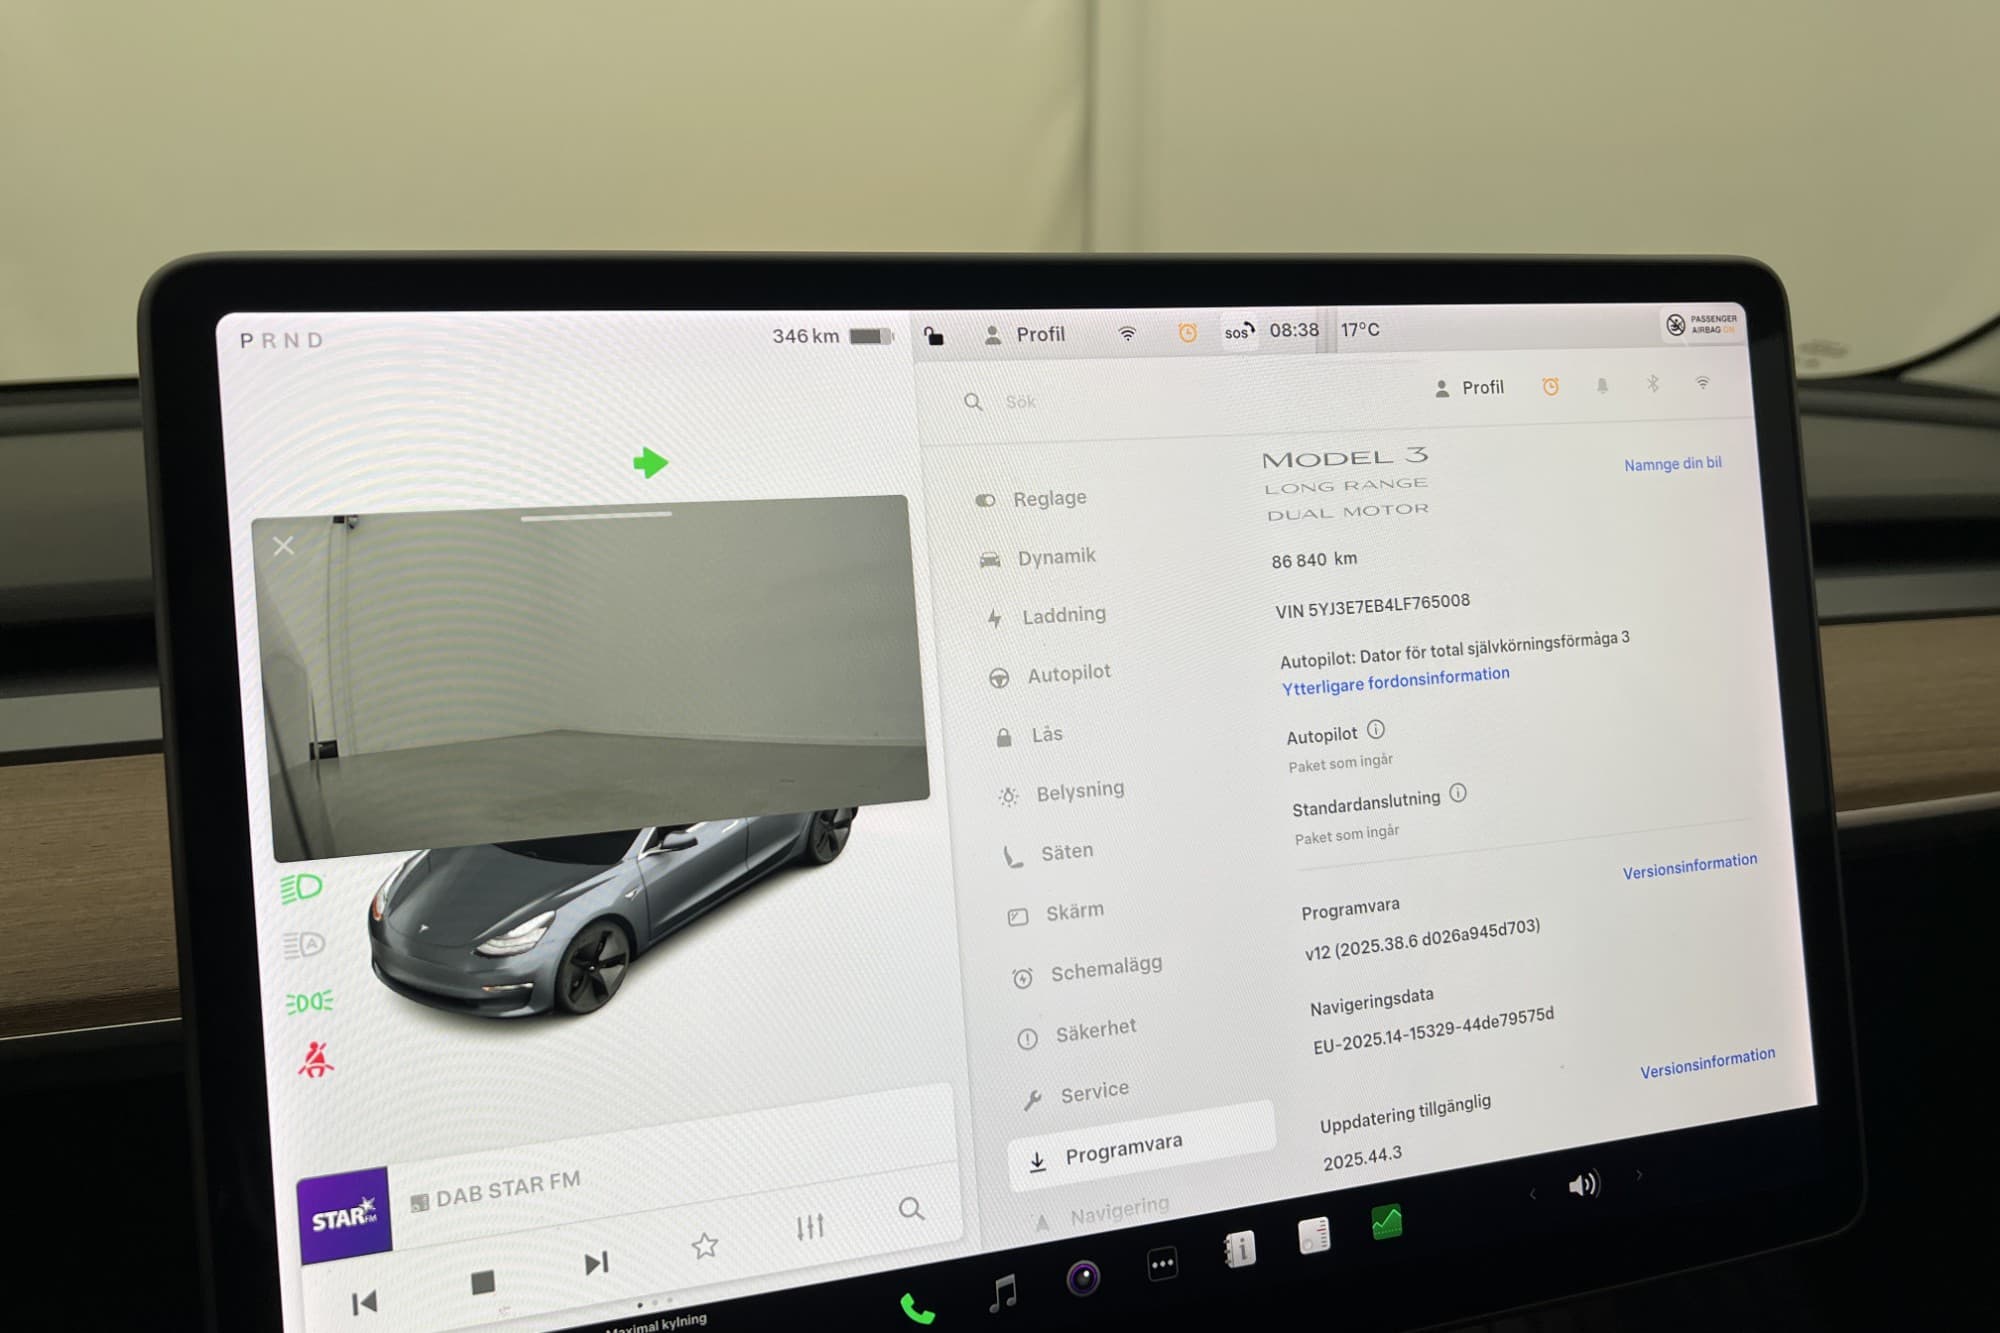The height and width of the screenshot is (1333, 2000).
Task: Toggle auto high beam icon
Action: (304, 945)
